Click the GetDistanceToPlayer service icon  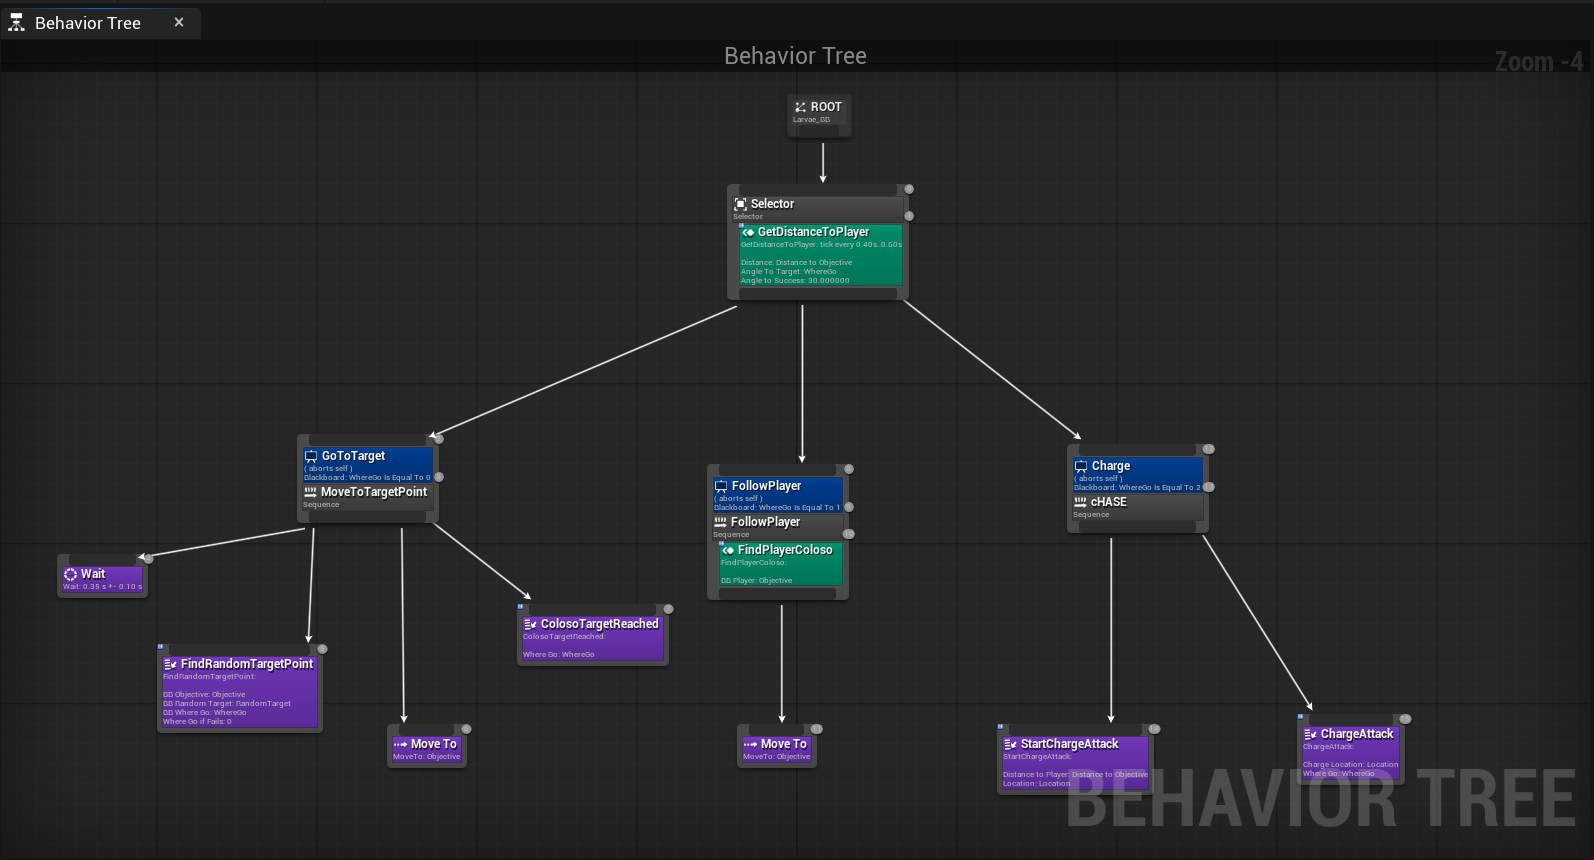pos(748,232)
